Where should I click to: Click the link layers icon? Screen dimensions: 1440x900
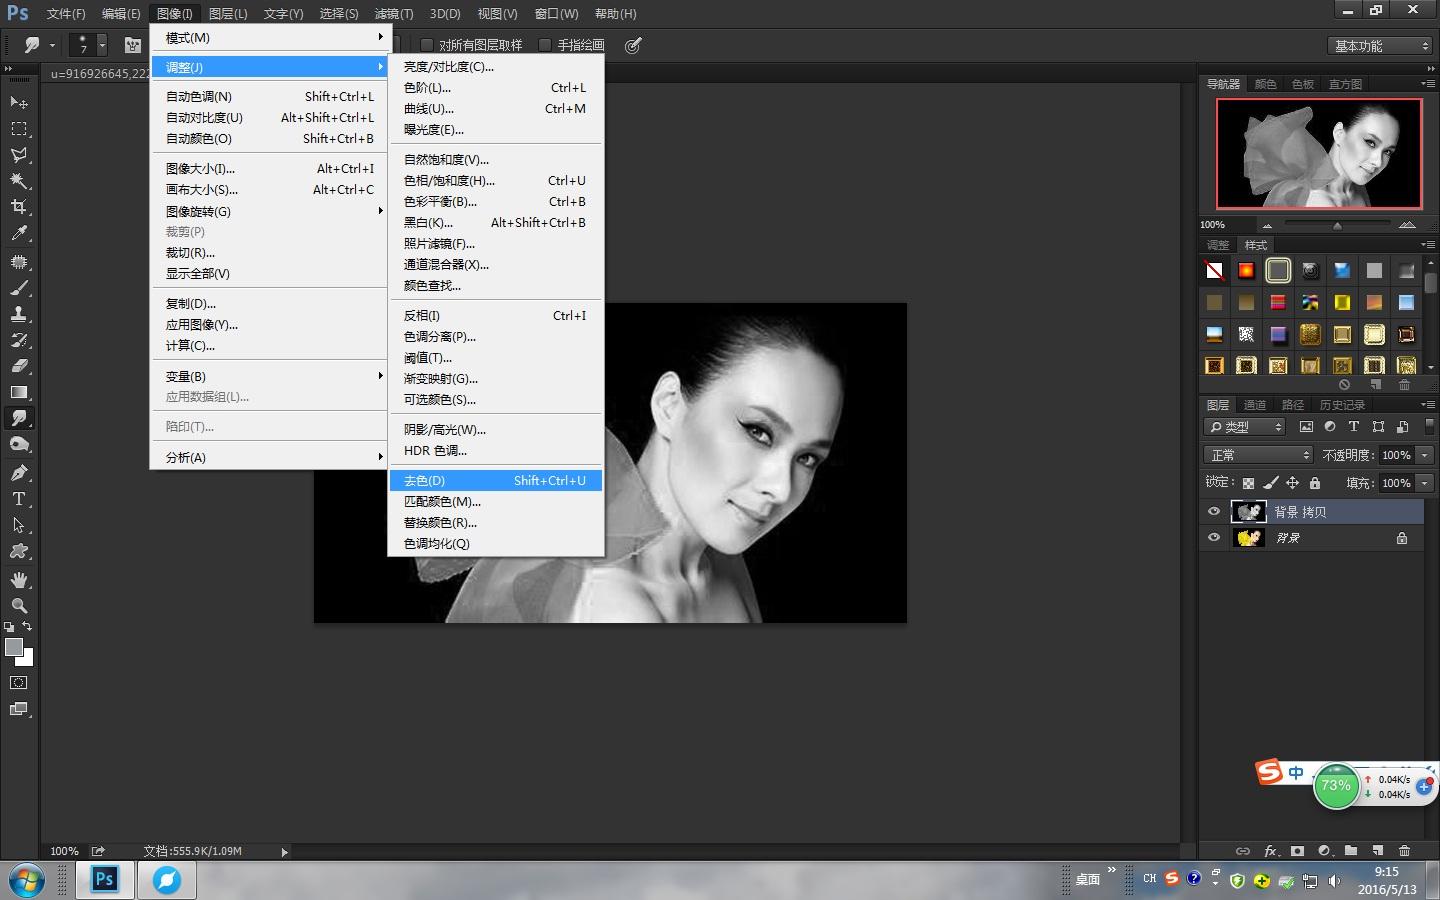1243,851
